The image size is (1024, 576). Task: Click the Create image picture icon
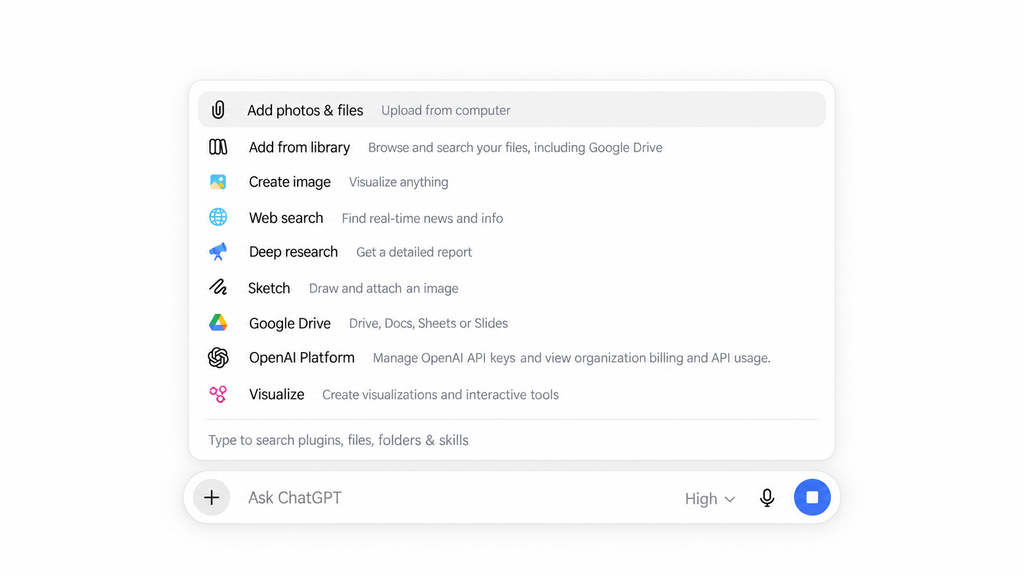pyautogui.click(x=218, y=182)
